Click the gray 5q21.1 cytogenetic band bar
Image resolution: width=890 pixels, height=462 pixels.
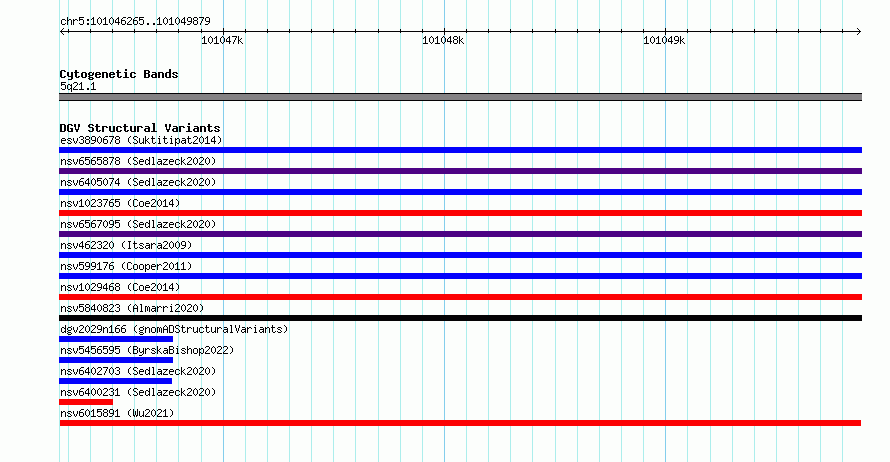point(460,97)
